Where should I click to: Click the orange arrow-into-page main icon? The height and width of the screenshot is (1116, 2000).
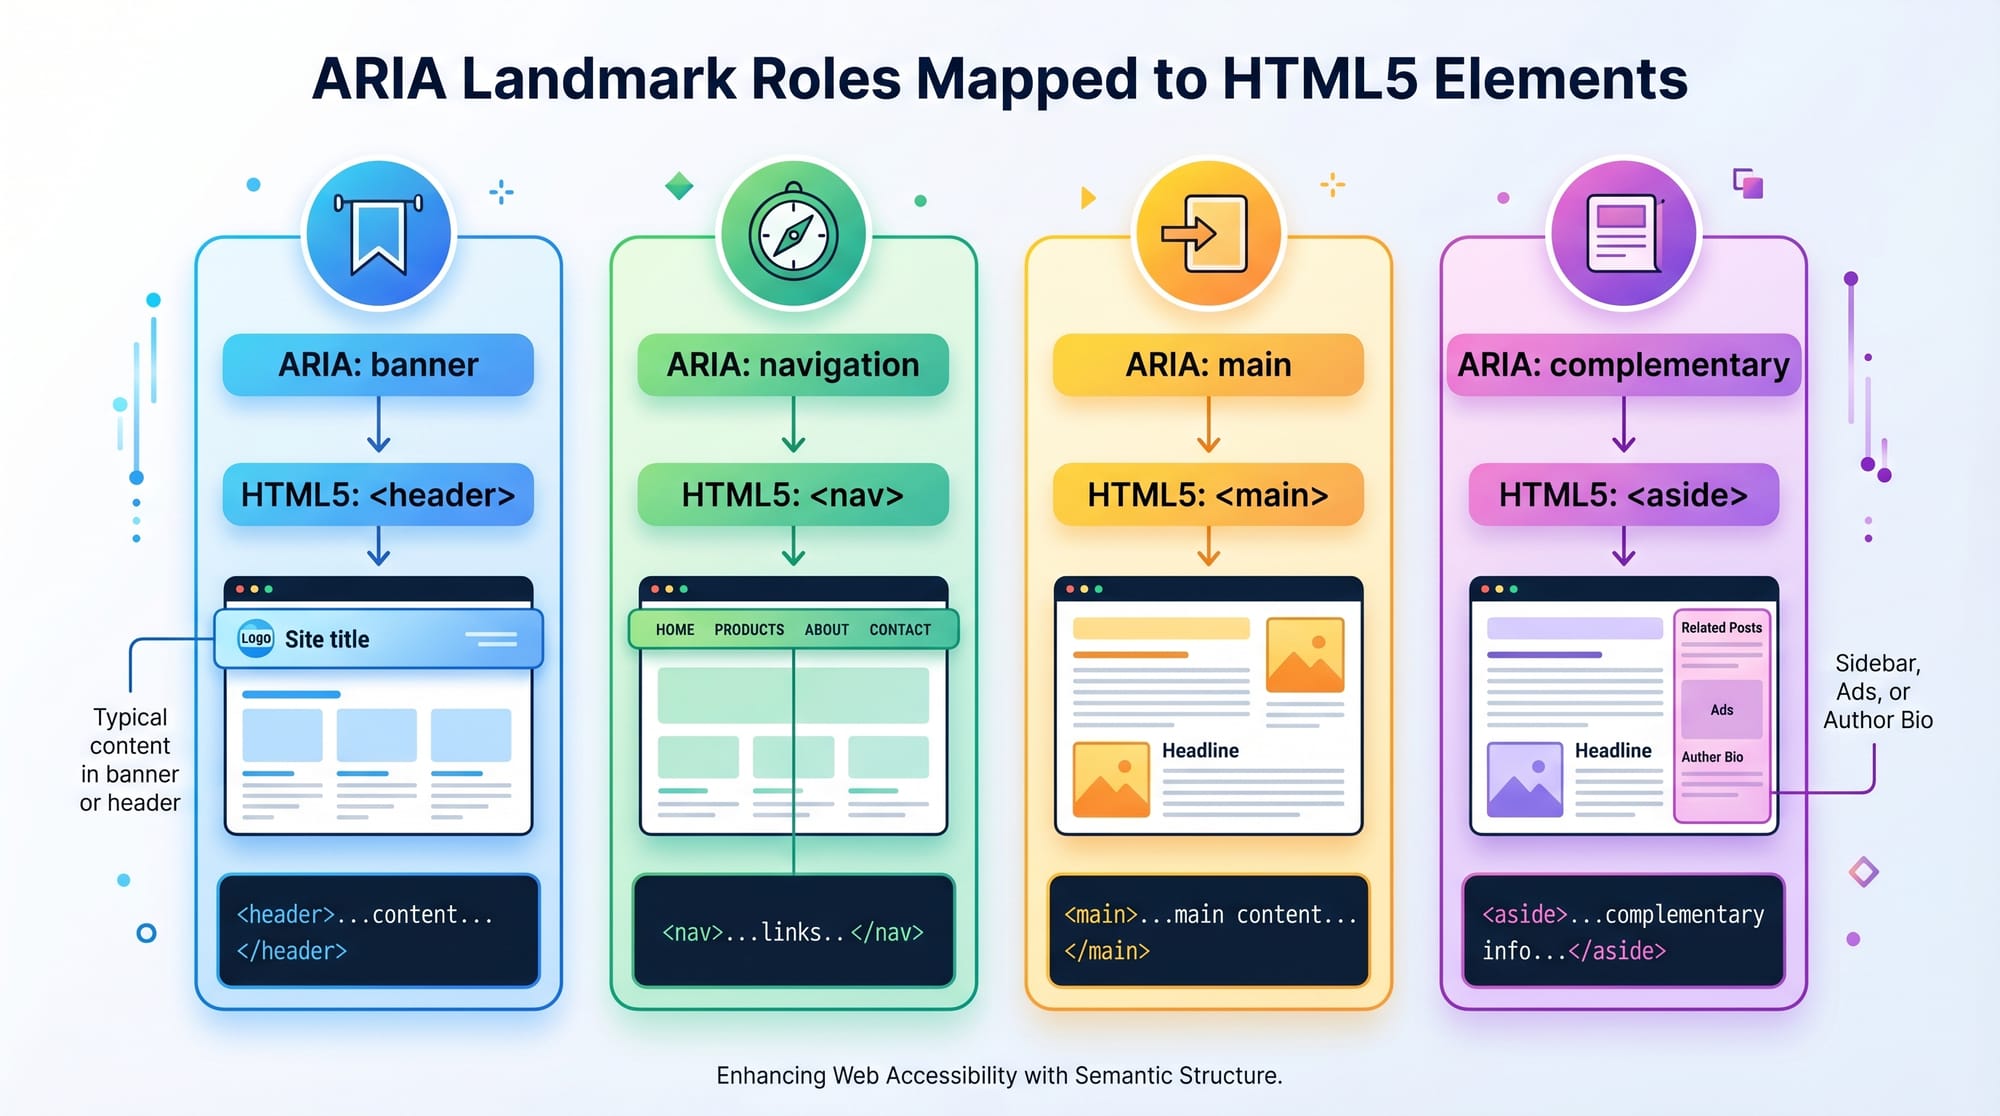[1208, 234]
